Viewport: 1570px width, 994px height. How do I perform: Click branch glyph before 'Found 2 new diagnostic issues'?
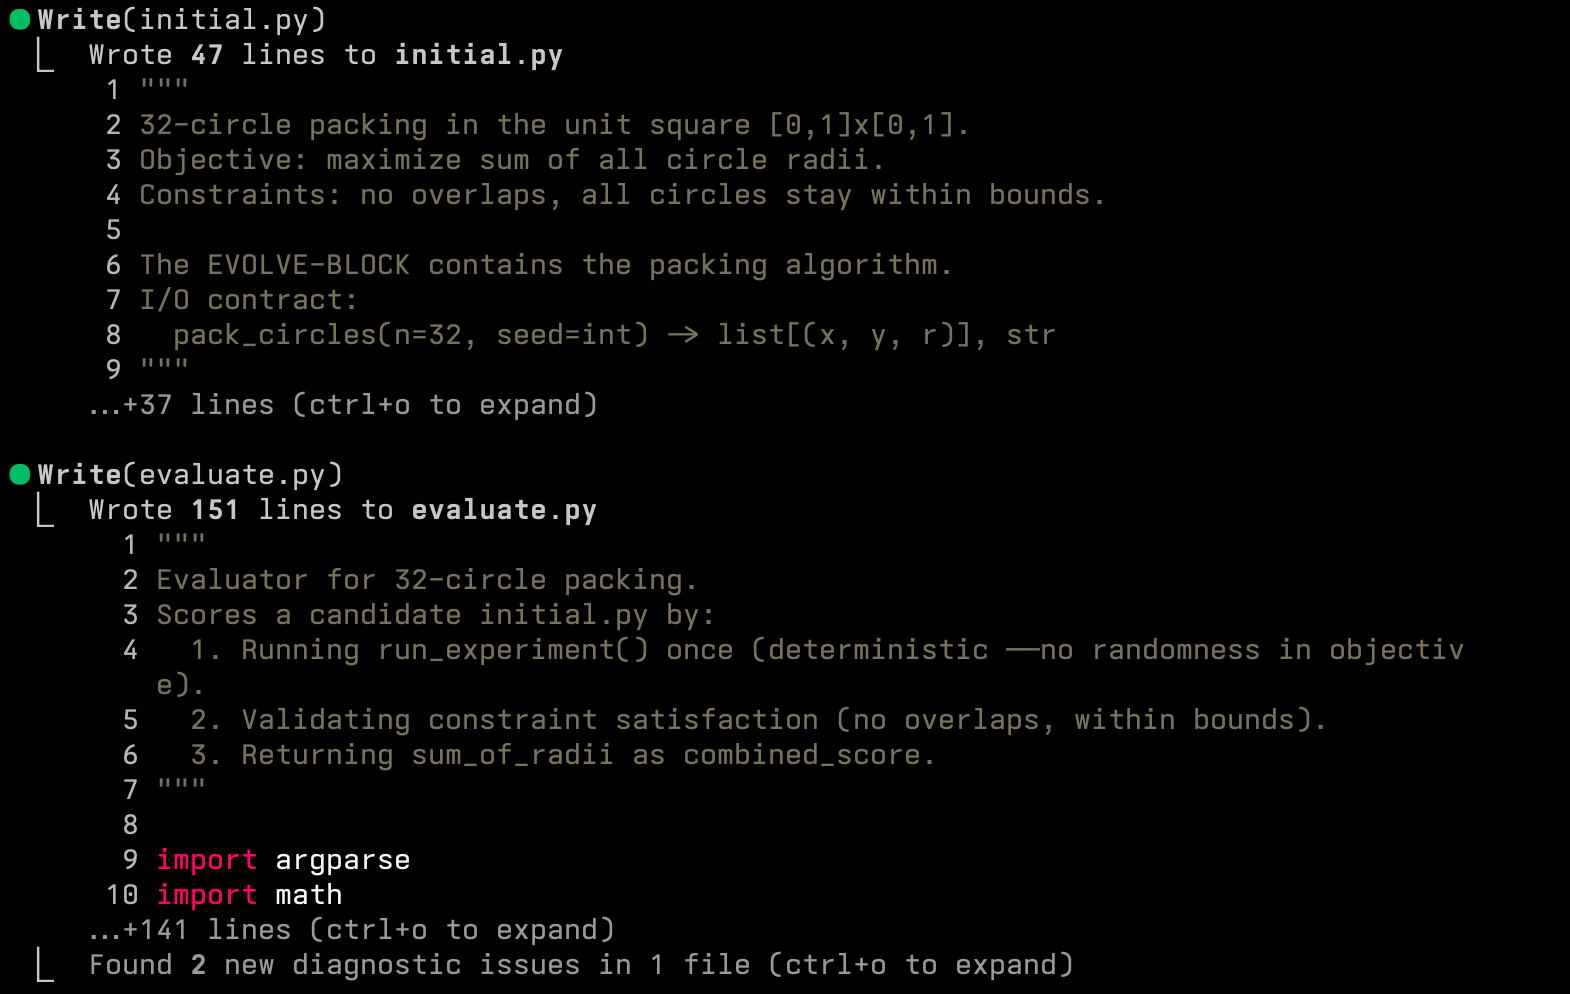[45, 966]
